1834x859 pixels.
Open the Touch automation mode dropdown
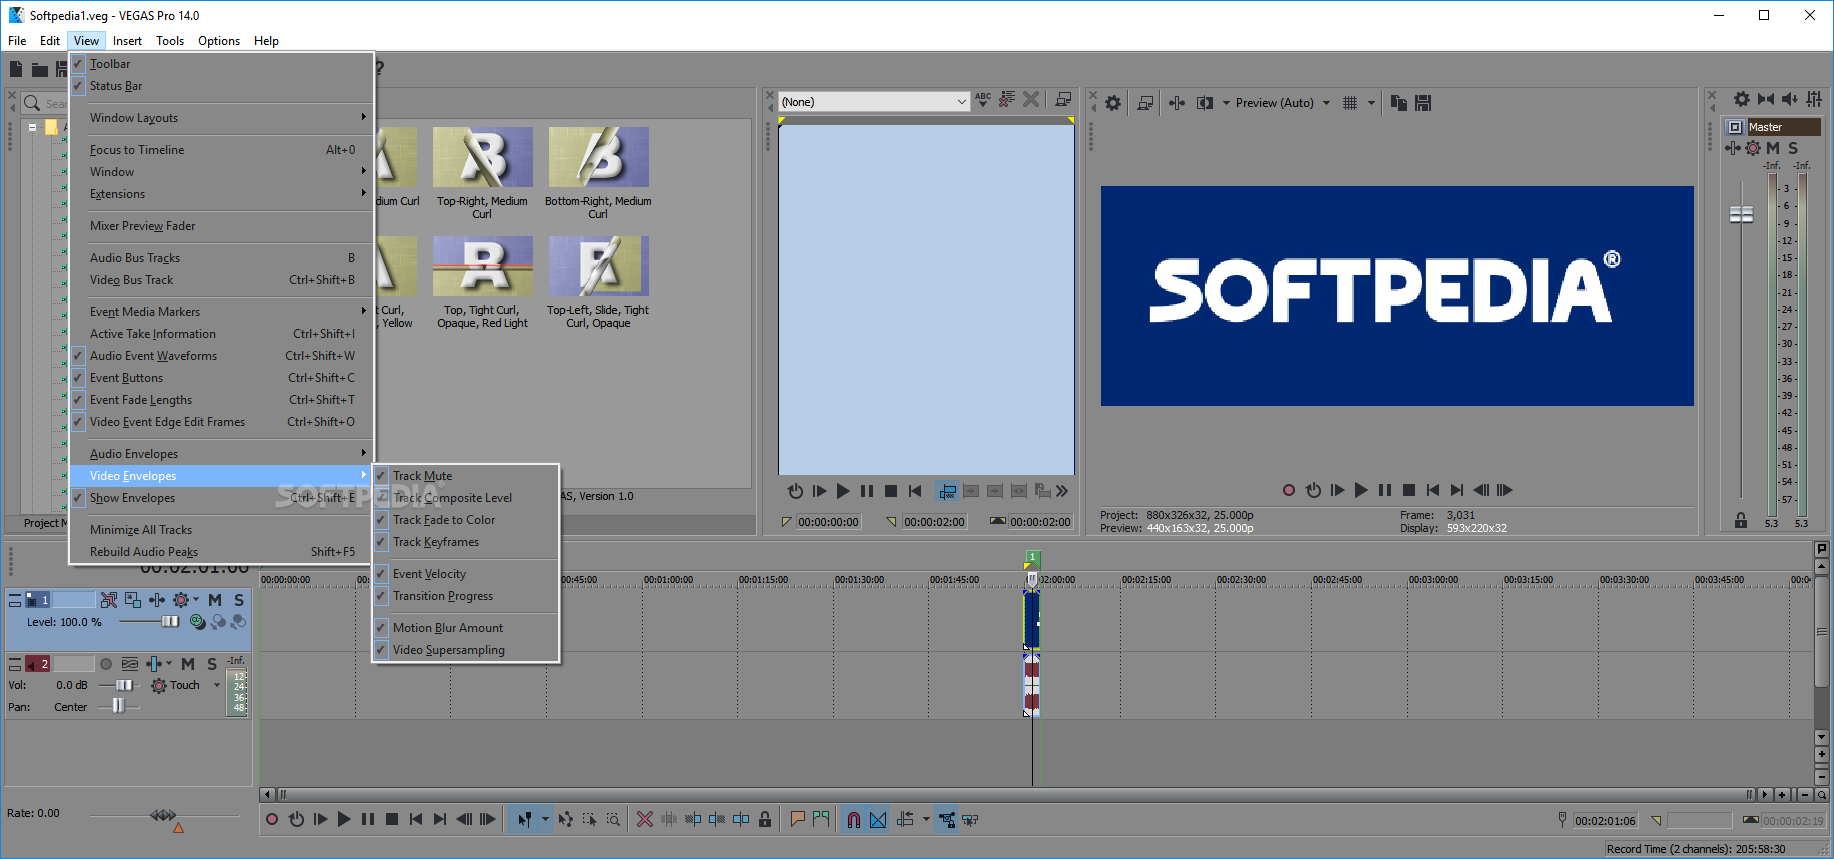217,685
